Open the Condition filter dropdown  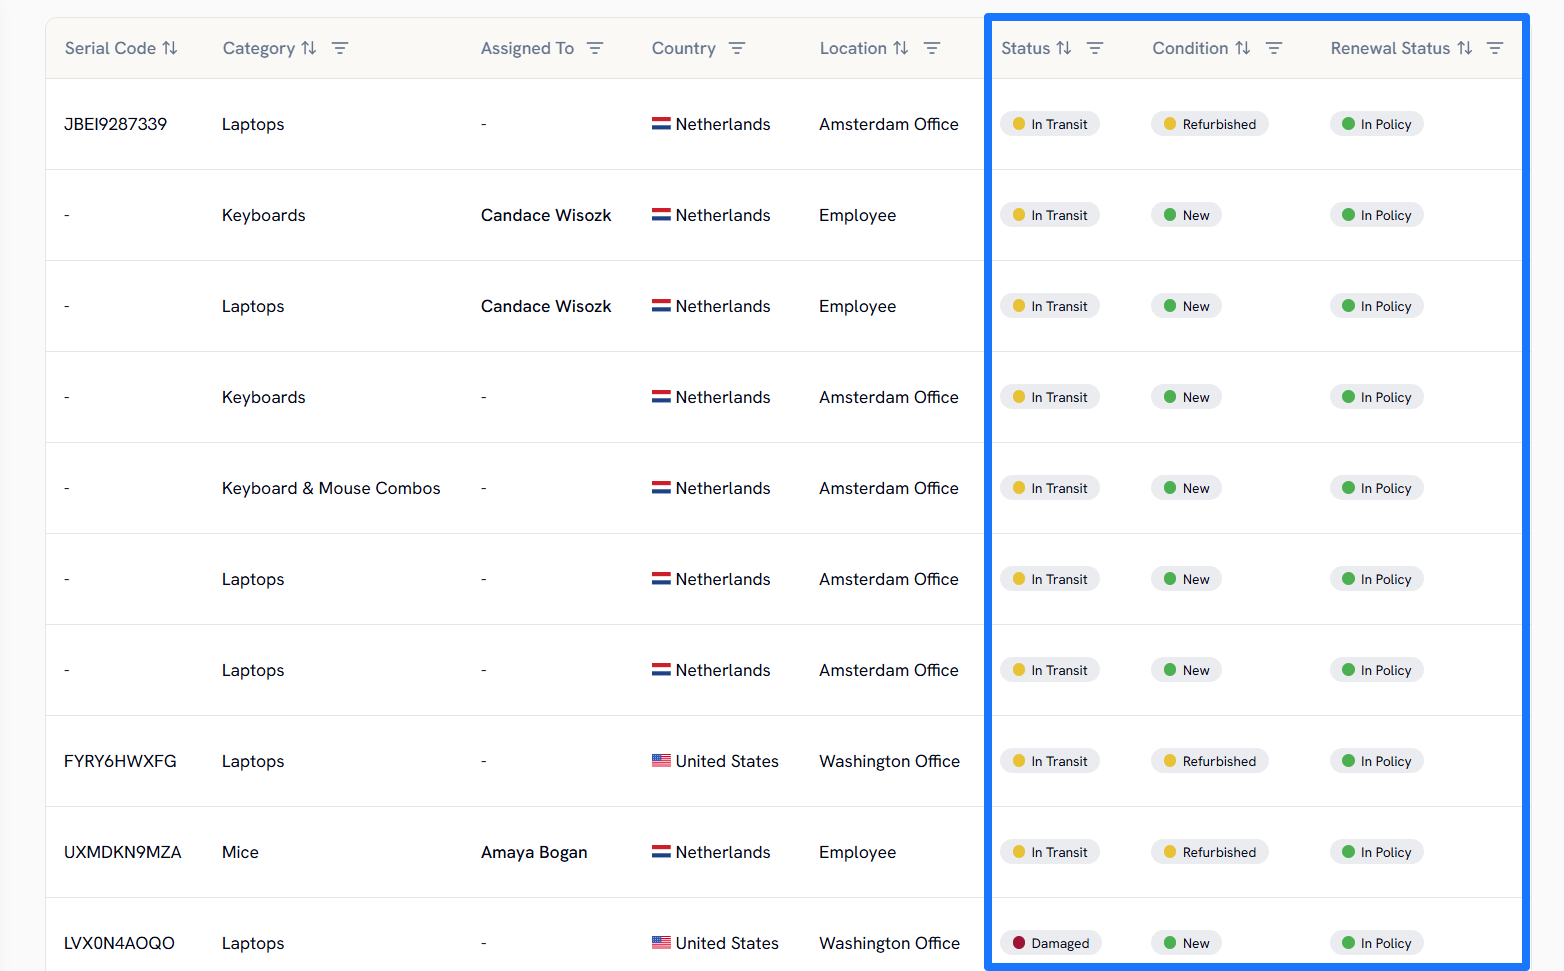pyautogui.click(x=1274, y=48)
